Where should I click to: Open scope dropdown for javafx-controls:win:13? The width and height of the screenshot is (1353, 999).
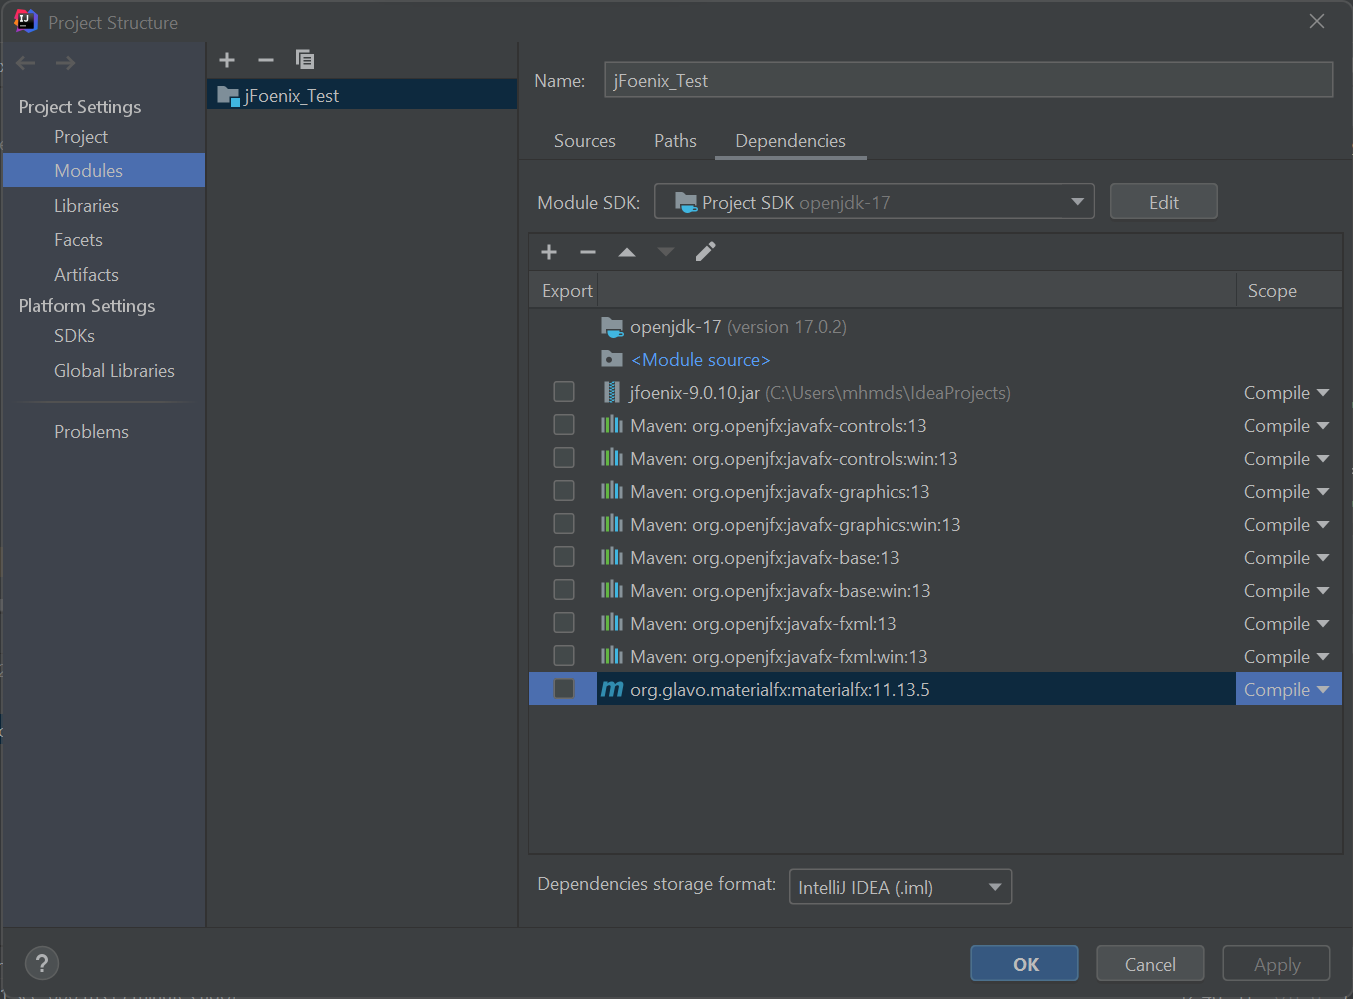point(1286,459)
